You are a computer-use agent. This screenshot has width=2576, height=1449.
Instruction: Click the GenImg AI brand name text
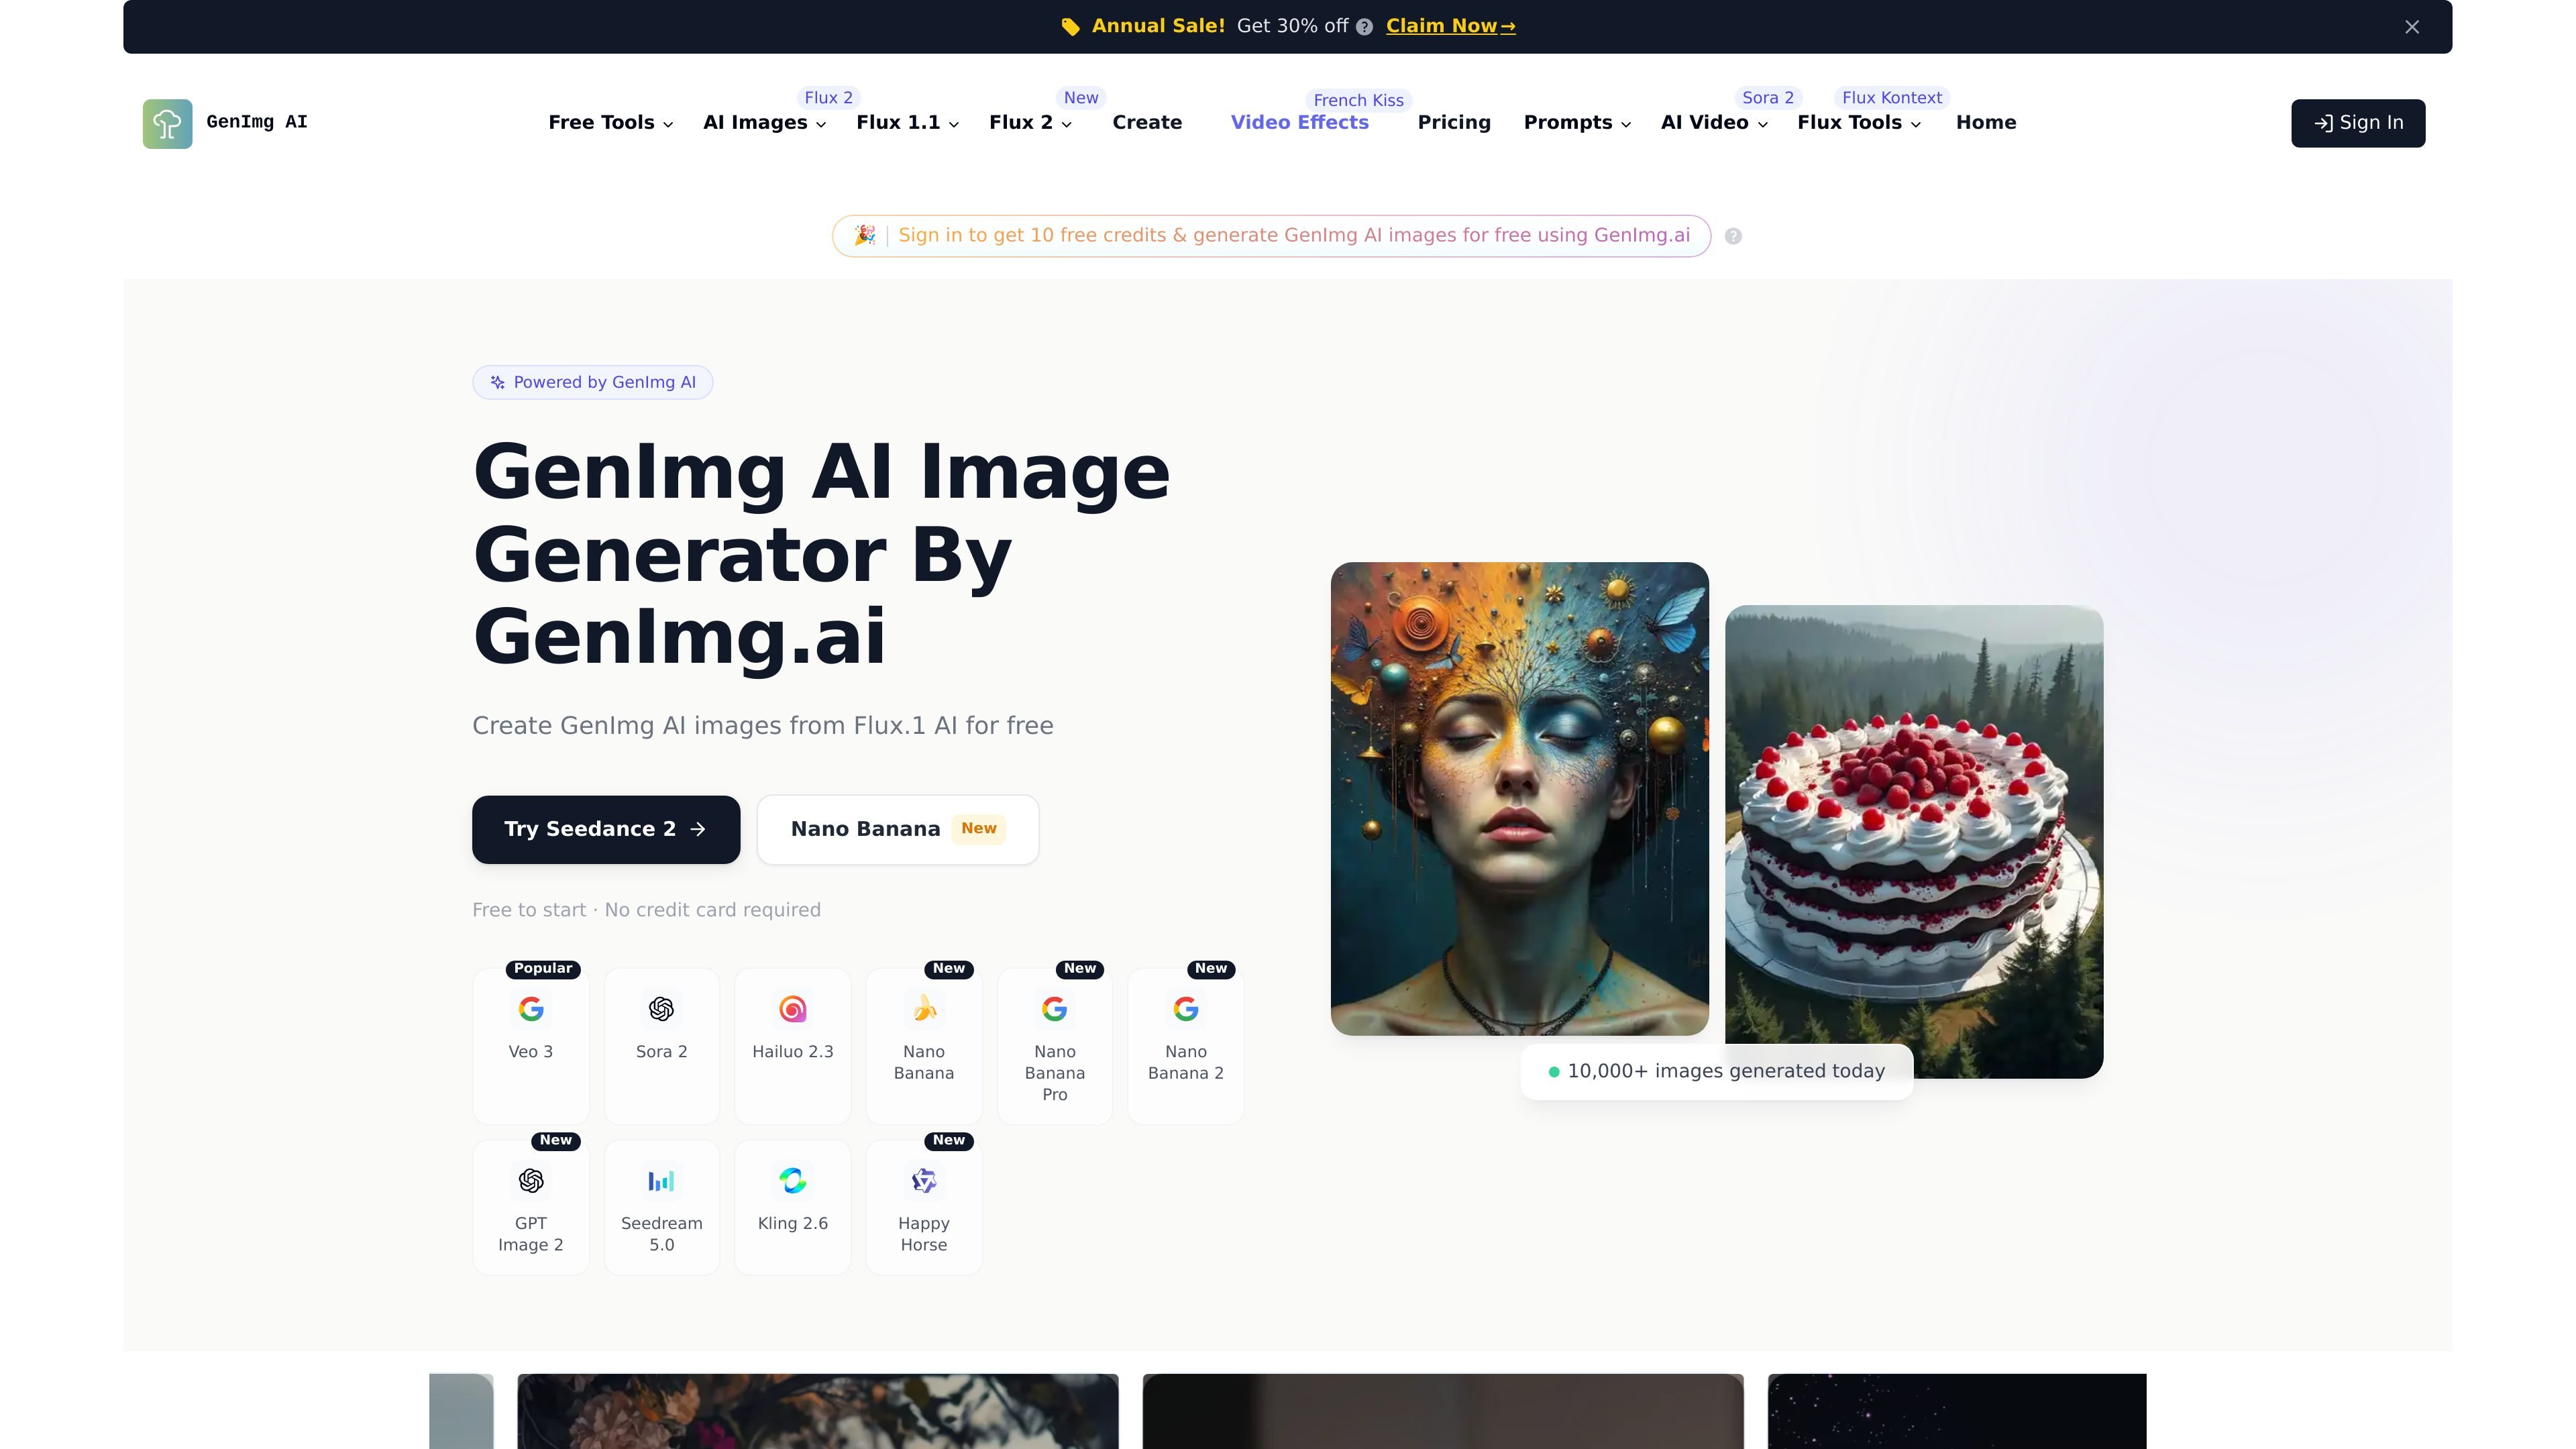click(257, 122)
